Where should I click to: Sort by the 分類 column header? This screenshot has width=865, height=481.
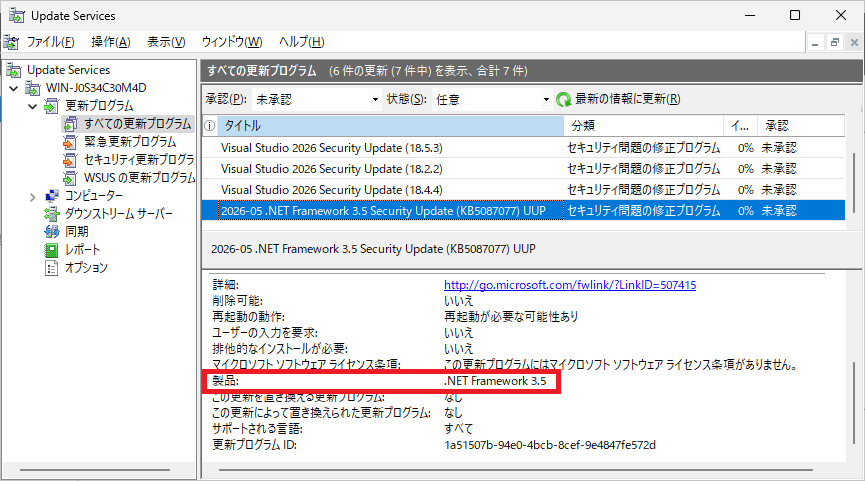[643, 126]
